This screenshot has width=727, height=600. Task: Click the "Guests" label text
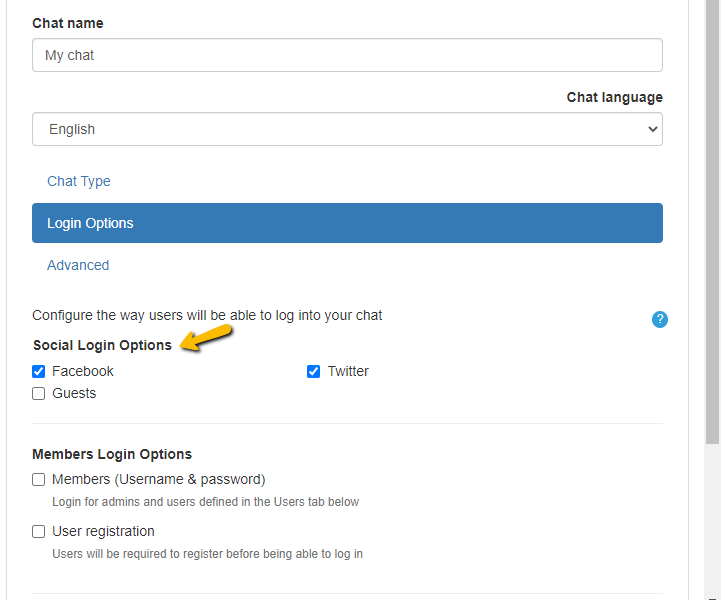point(74,393)
